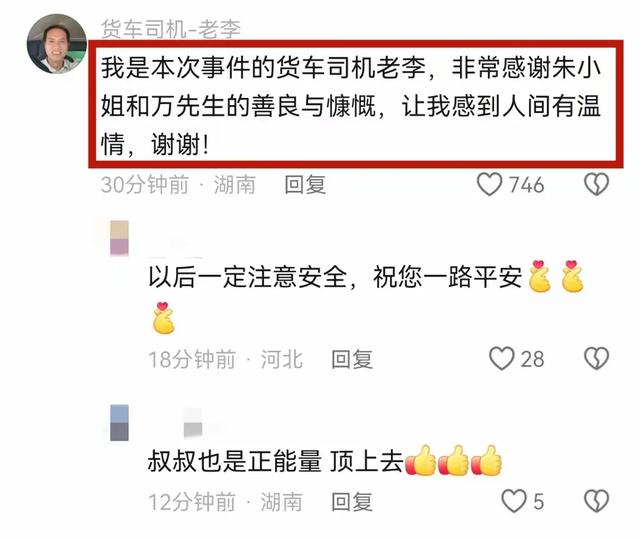640x539 pixels.
Task: Like the comment with 746 likes
Action: (x=489, y=184)
